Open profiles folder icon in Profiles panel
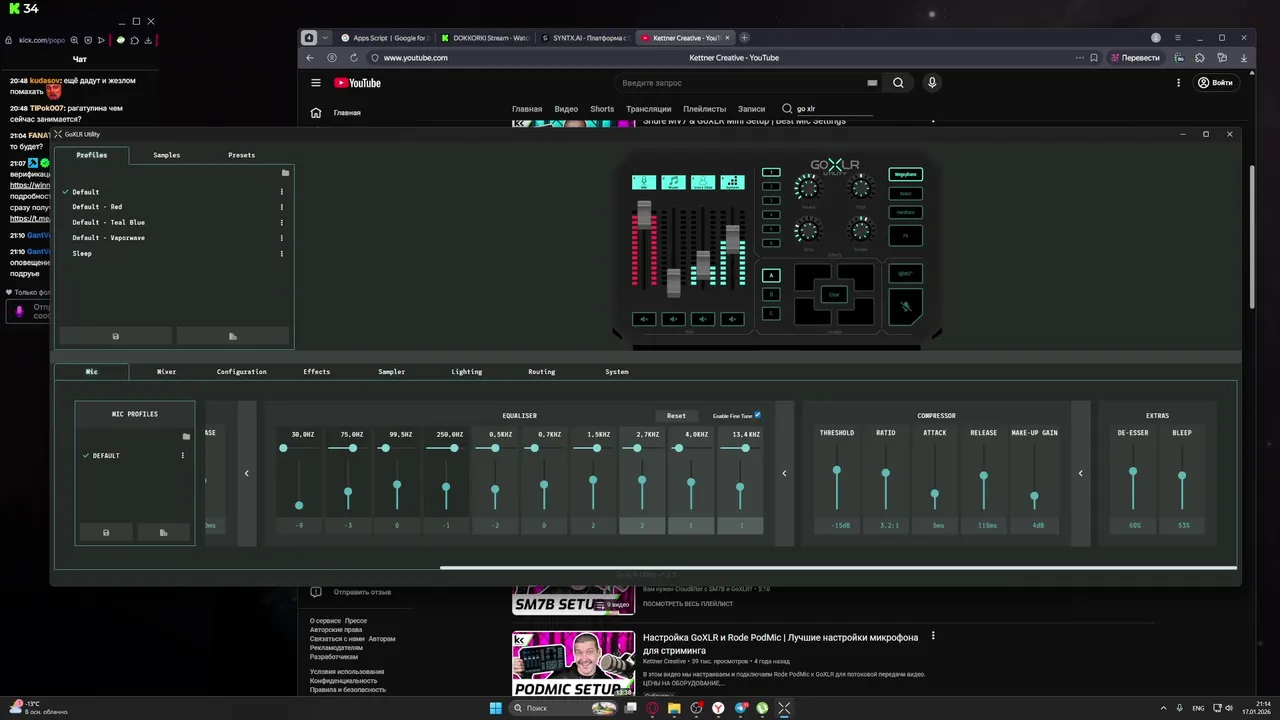 click(285, 173)
